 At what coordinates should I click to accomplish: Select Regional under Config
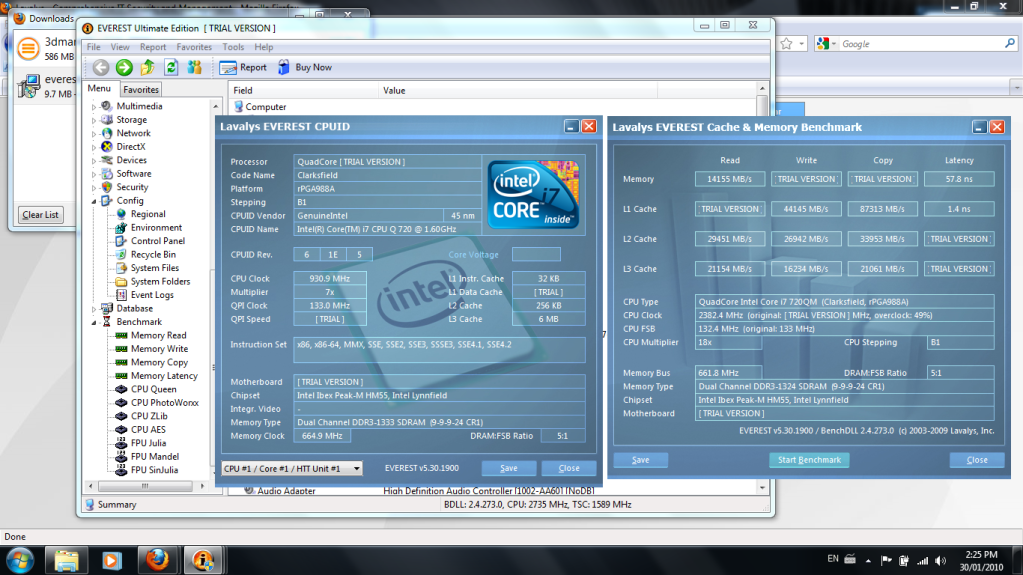coord(147,214)
